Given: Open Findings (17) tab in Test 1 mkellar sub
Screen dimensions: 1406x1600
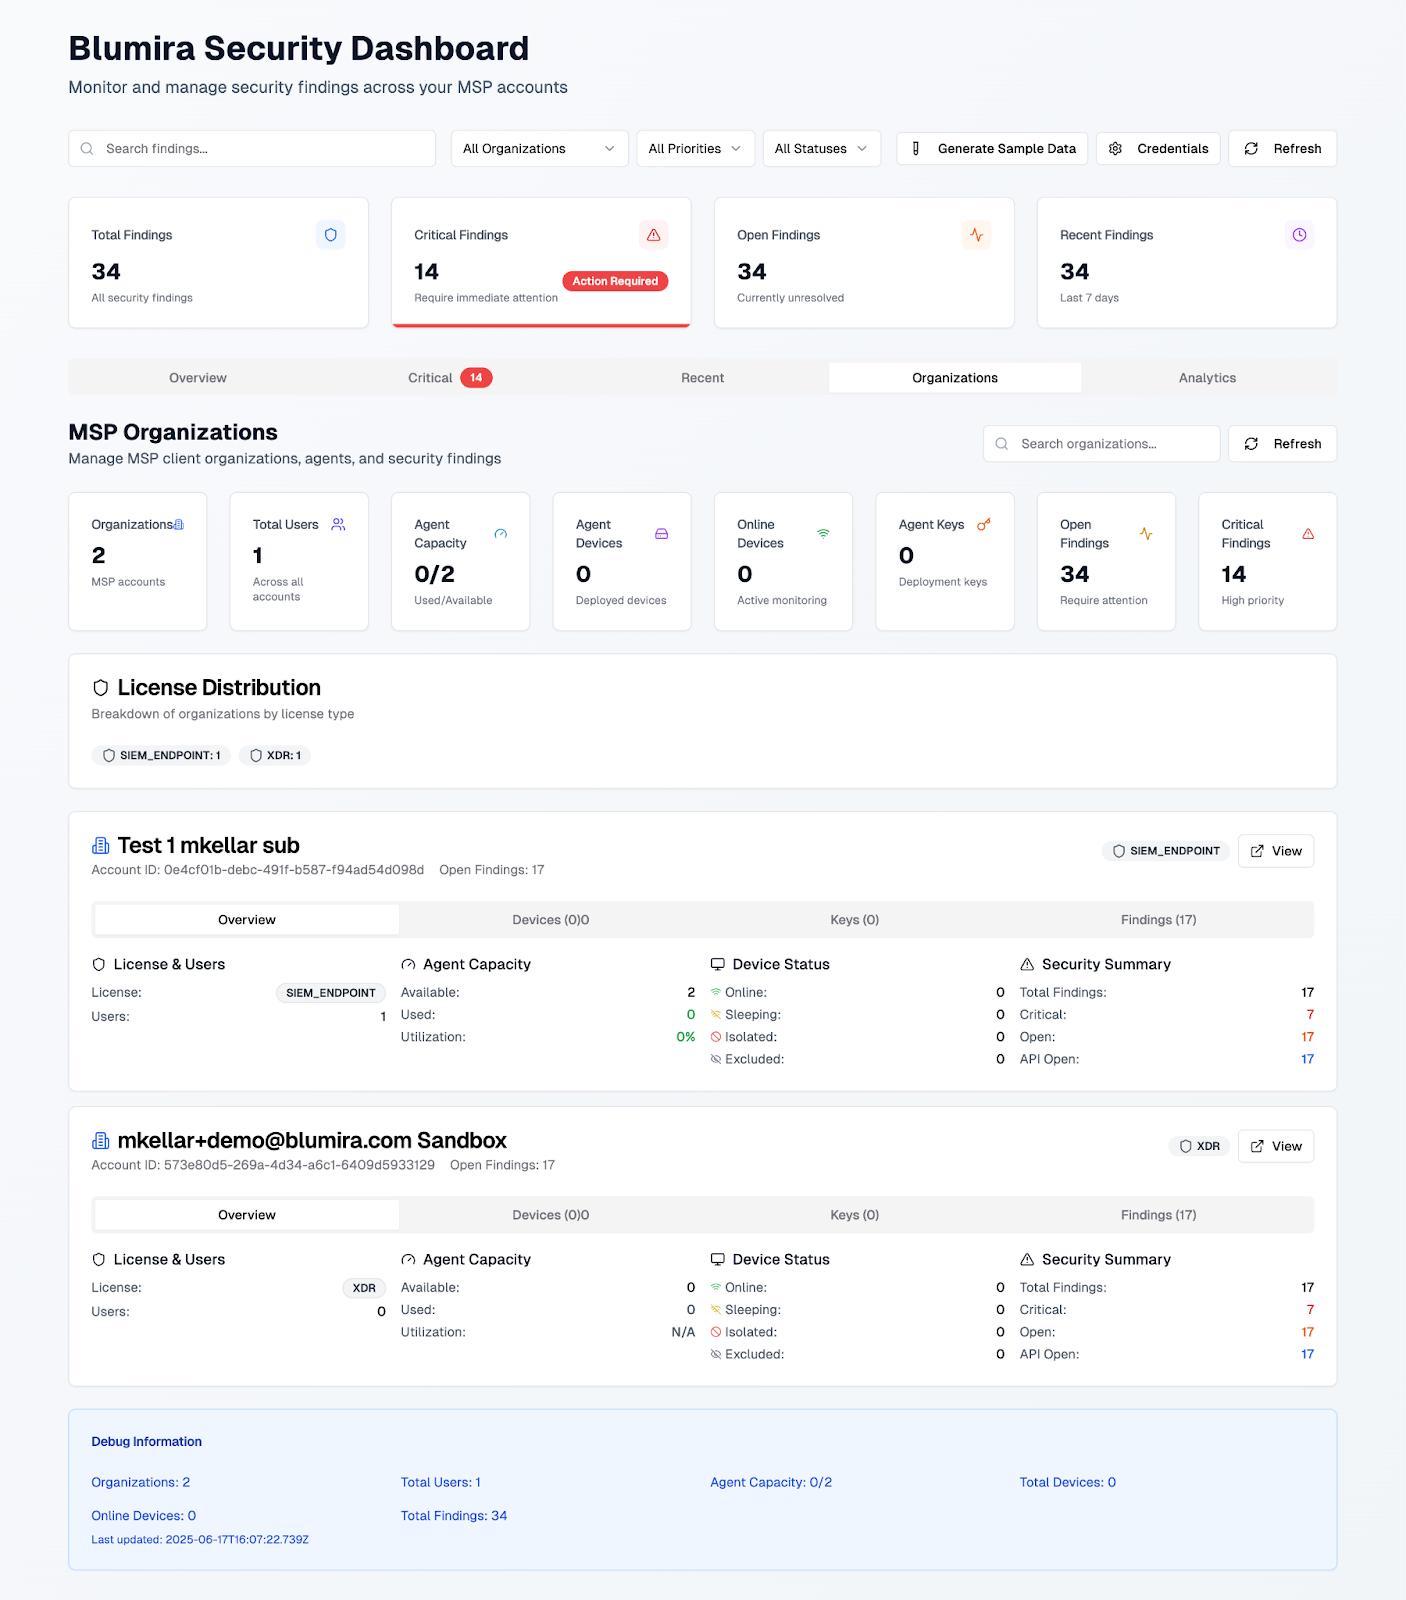Looking at the screenshot, I should pos(1159,920).
